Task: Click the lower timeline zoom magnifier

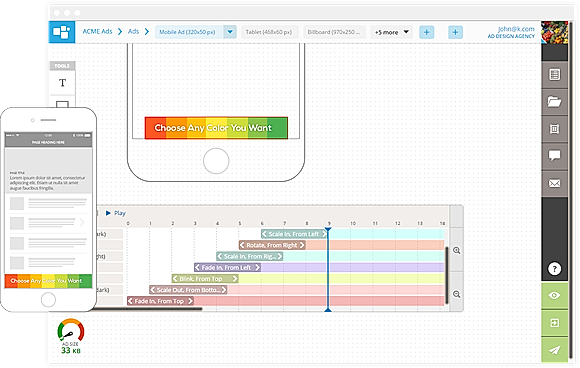Action: [x=456, y=294]
